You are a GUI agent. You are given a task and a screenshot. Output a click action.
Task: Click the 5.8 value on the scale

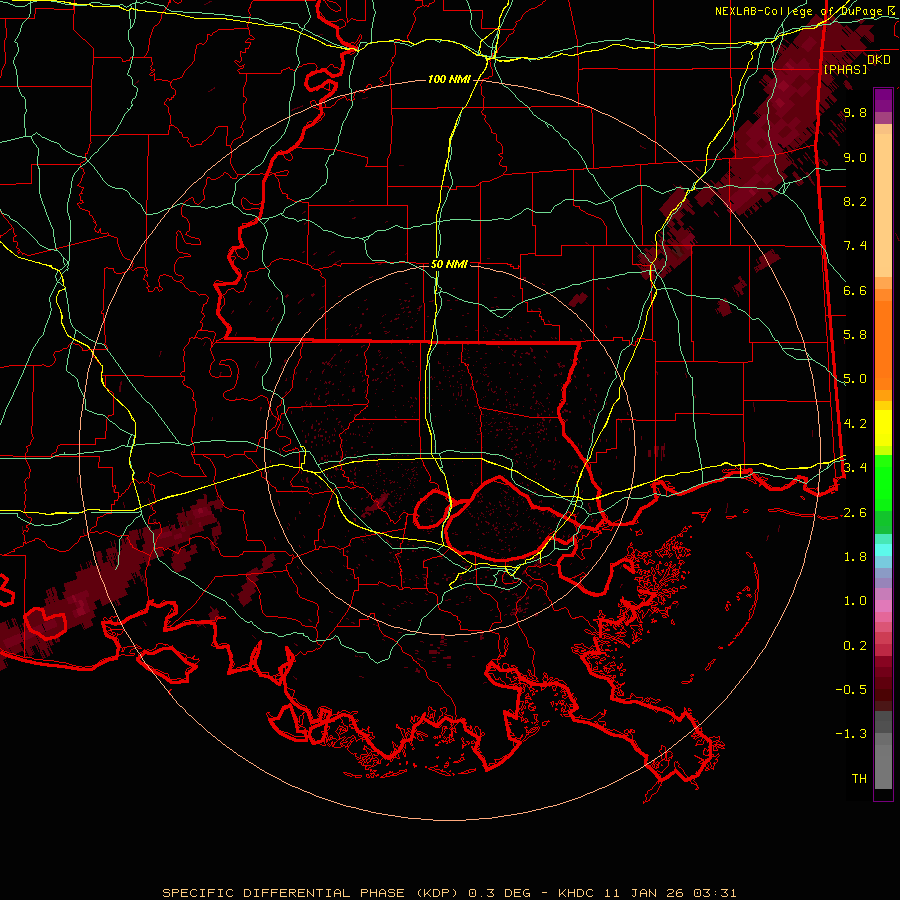[855, 335]
